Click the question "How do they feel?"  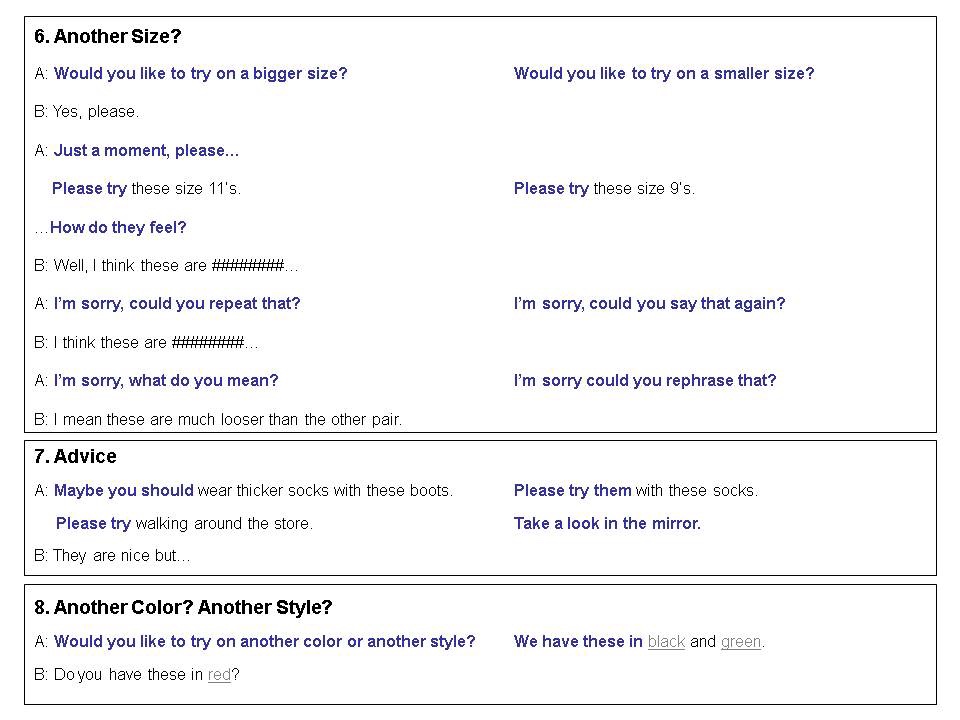[118, 228]
